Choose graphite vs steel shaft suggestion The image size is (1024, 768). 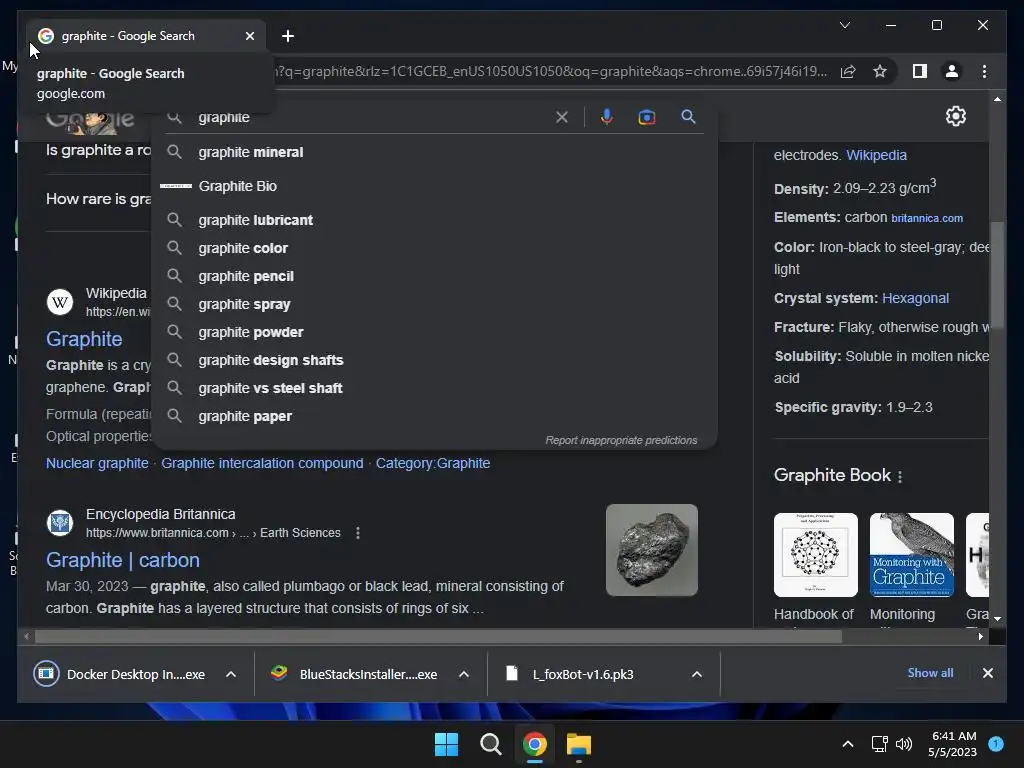pos(434,389)
